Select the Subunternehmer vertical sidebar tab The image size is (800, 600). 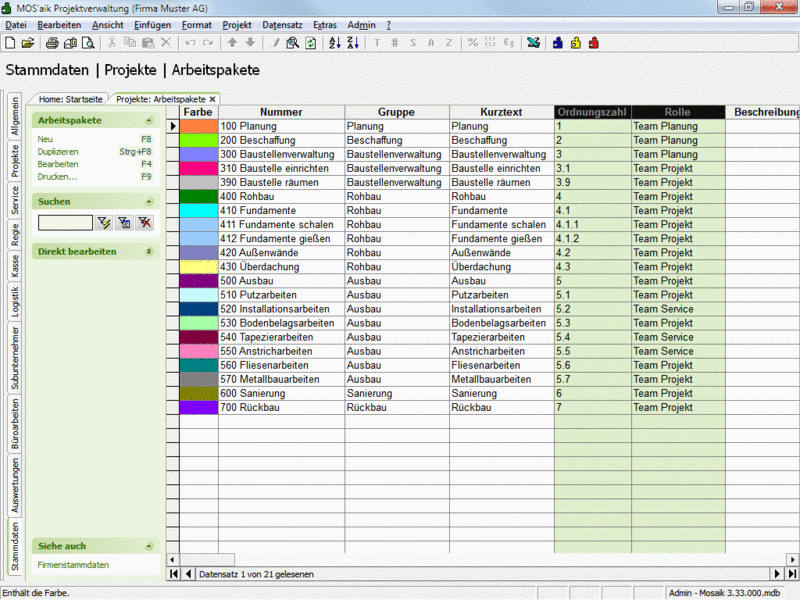[x=15, y=359]
